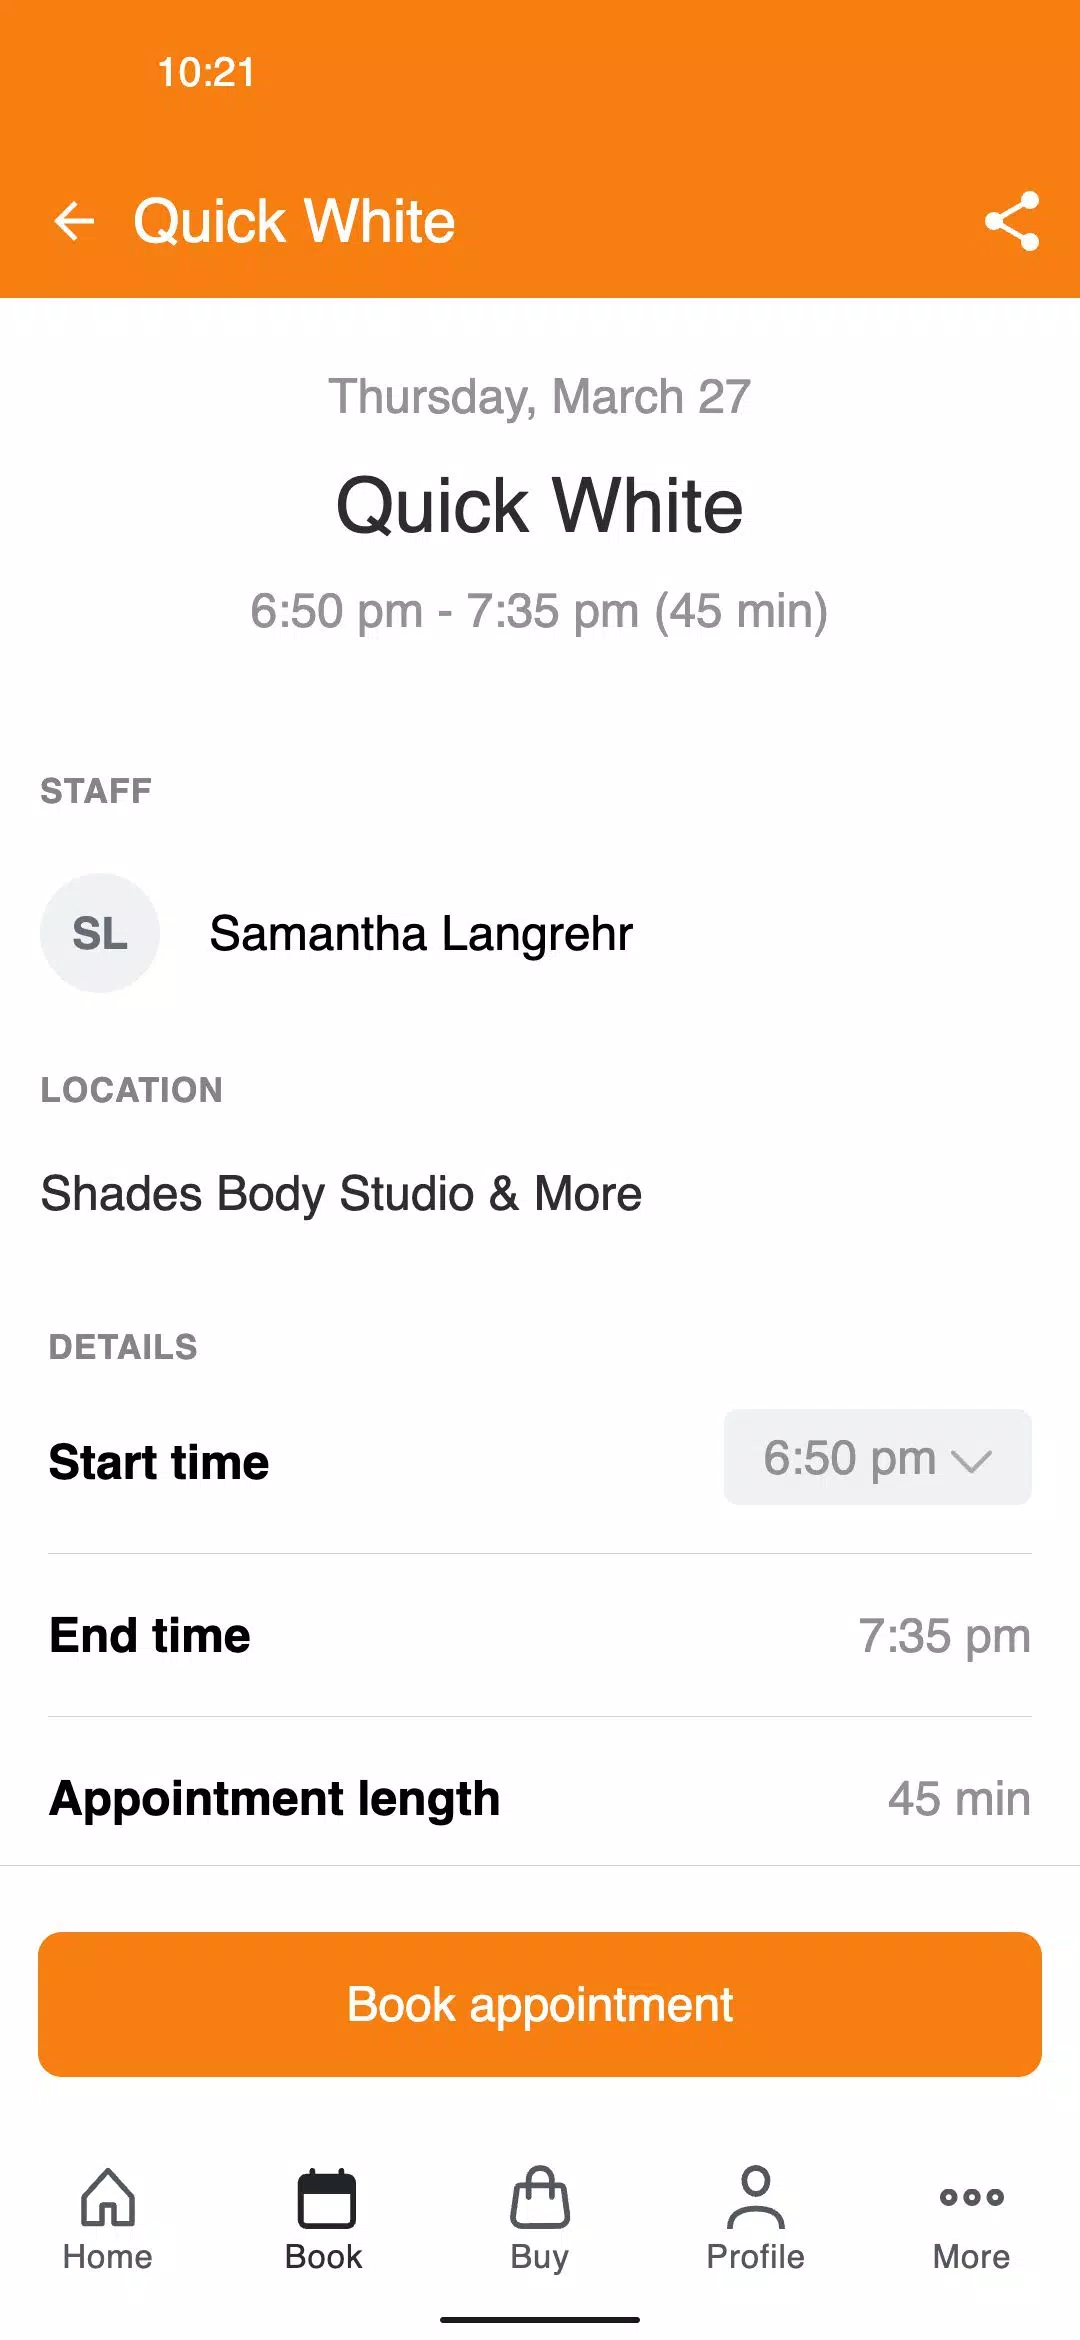The image size is (1080, 2340).
Task: Tap the Appointment length row
Action: point(540,1798)
